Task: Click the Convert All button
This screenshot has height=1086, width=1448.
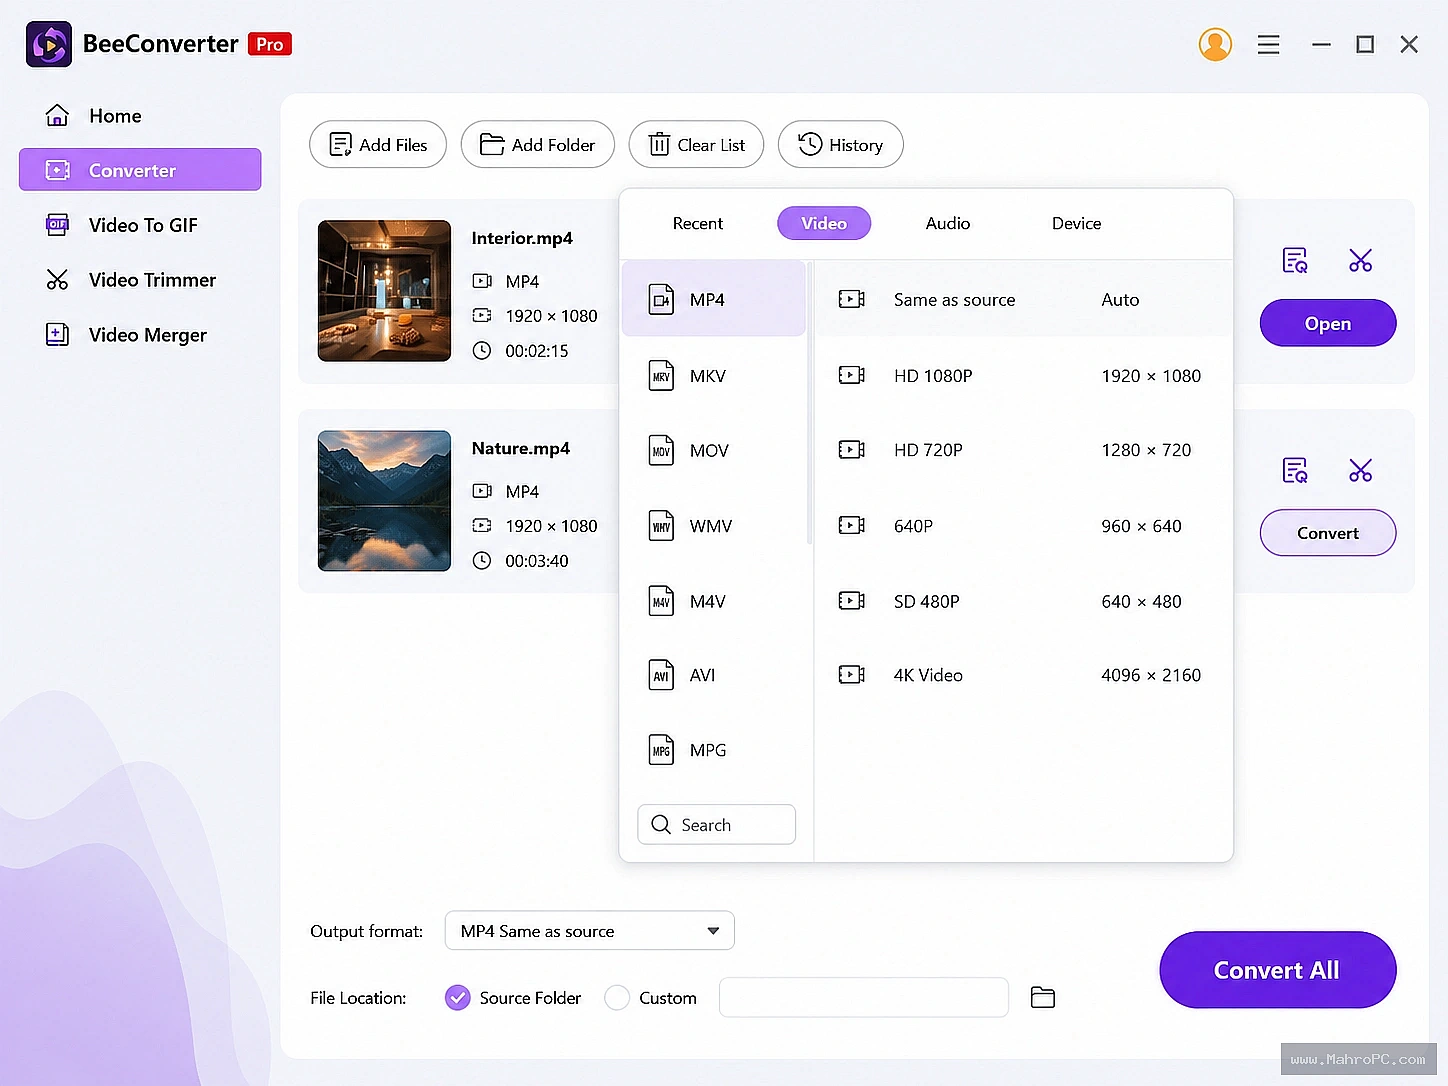Action: [1278, 970]
